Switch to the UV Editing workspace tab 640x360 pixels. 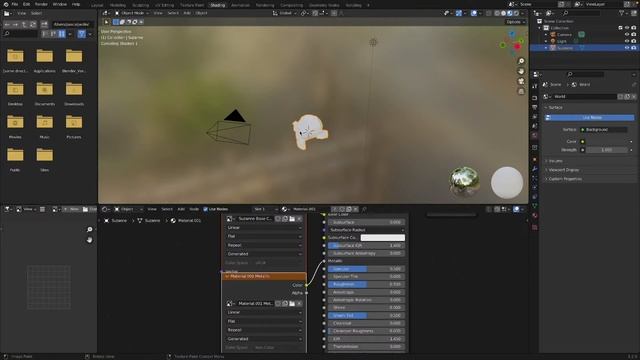point(164,5)
